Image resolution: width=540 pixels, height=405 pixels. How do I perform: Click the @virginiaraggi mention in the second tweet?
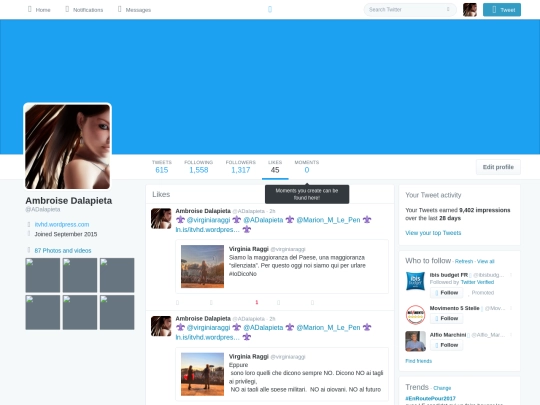click(208, 328)
